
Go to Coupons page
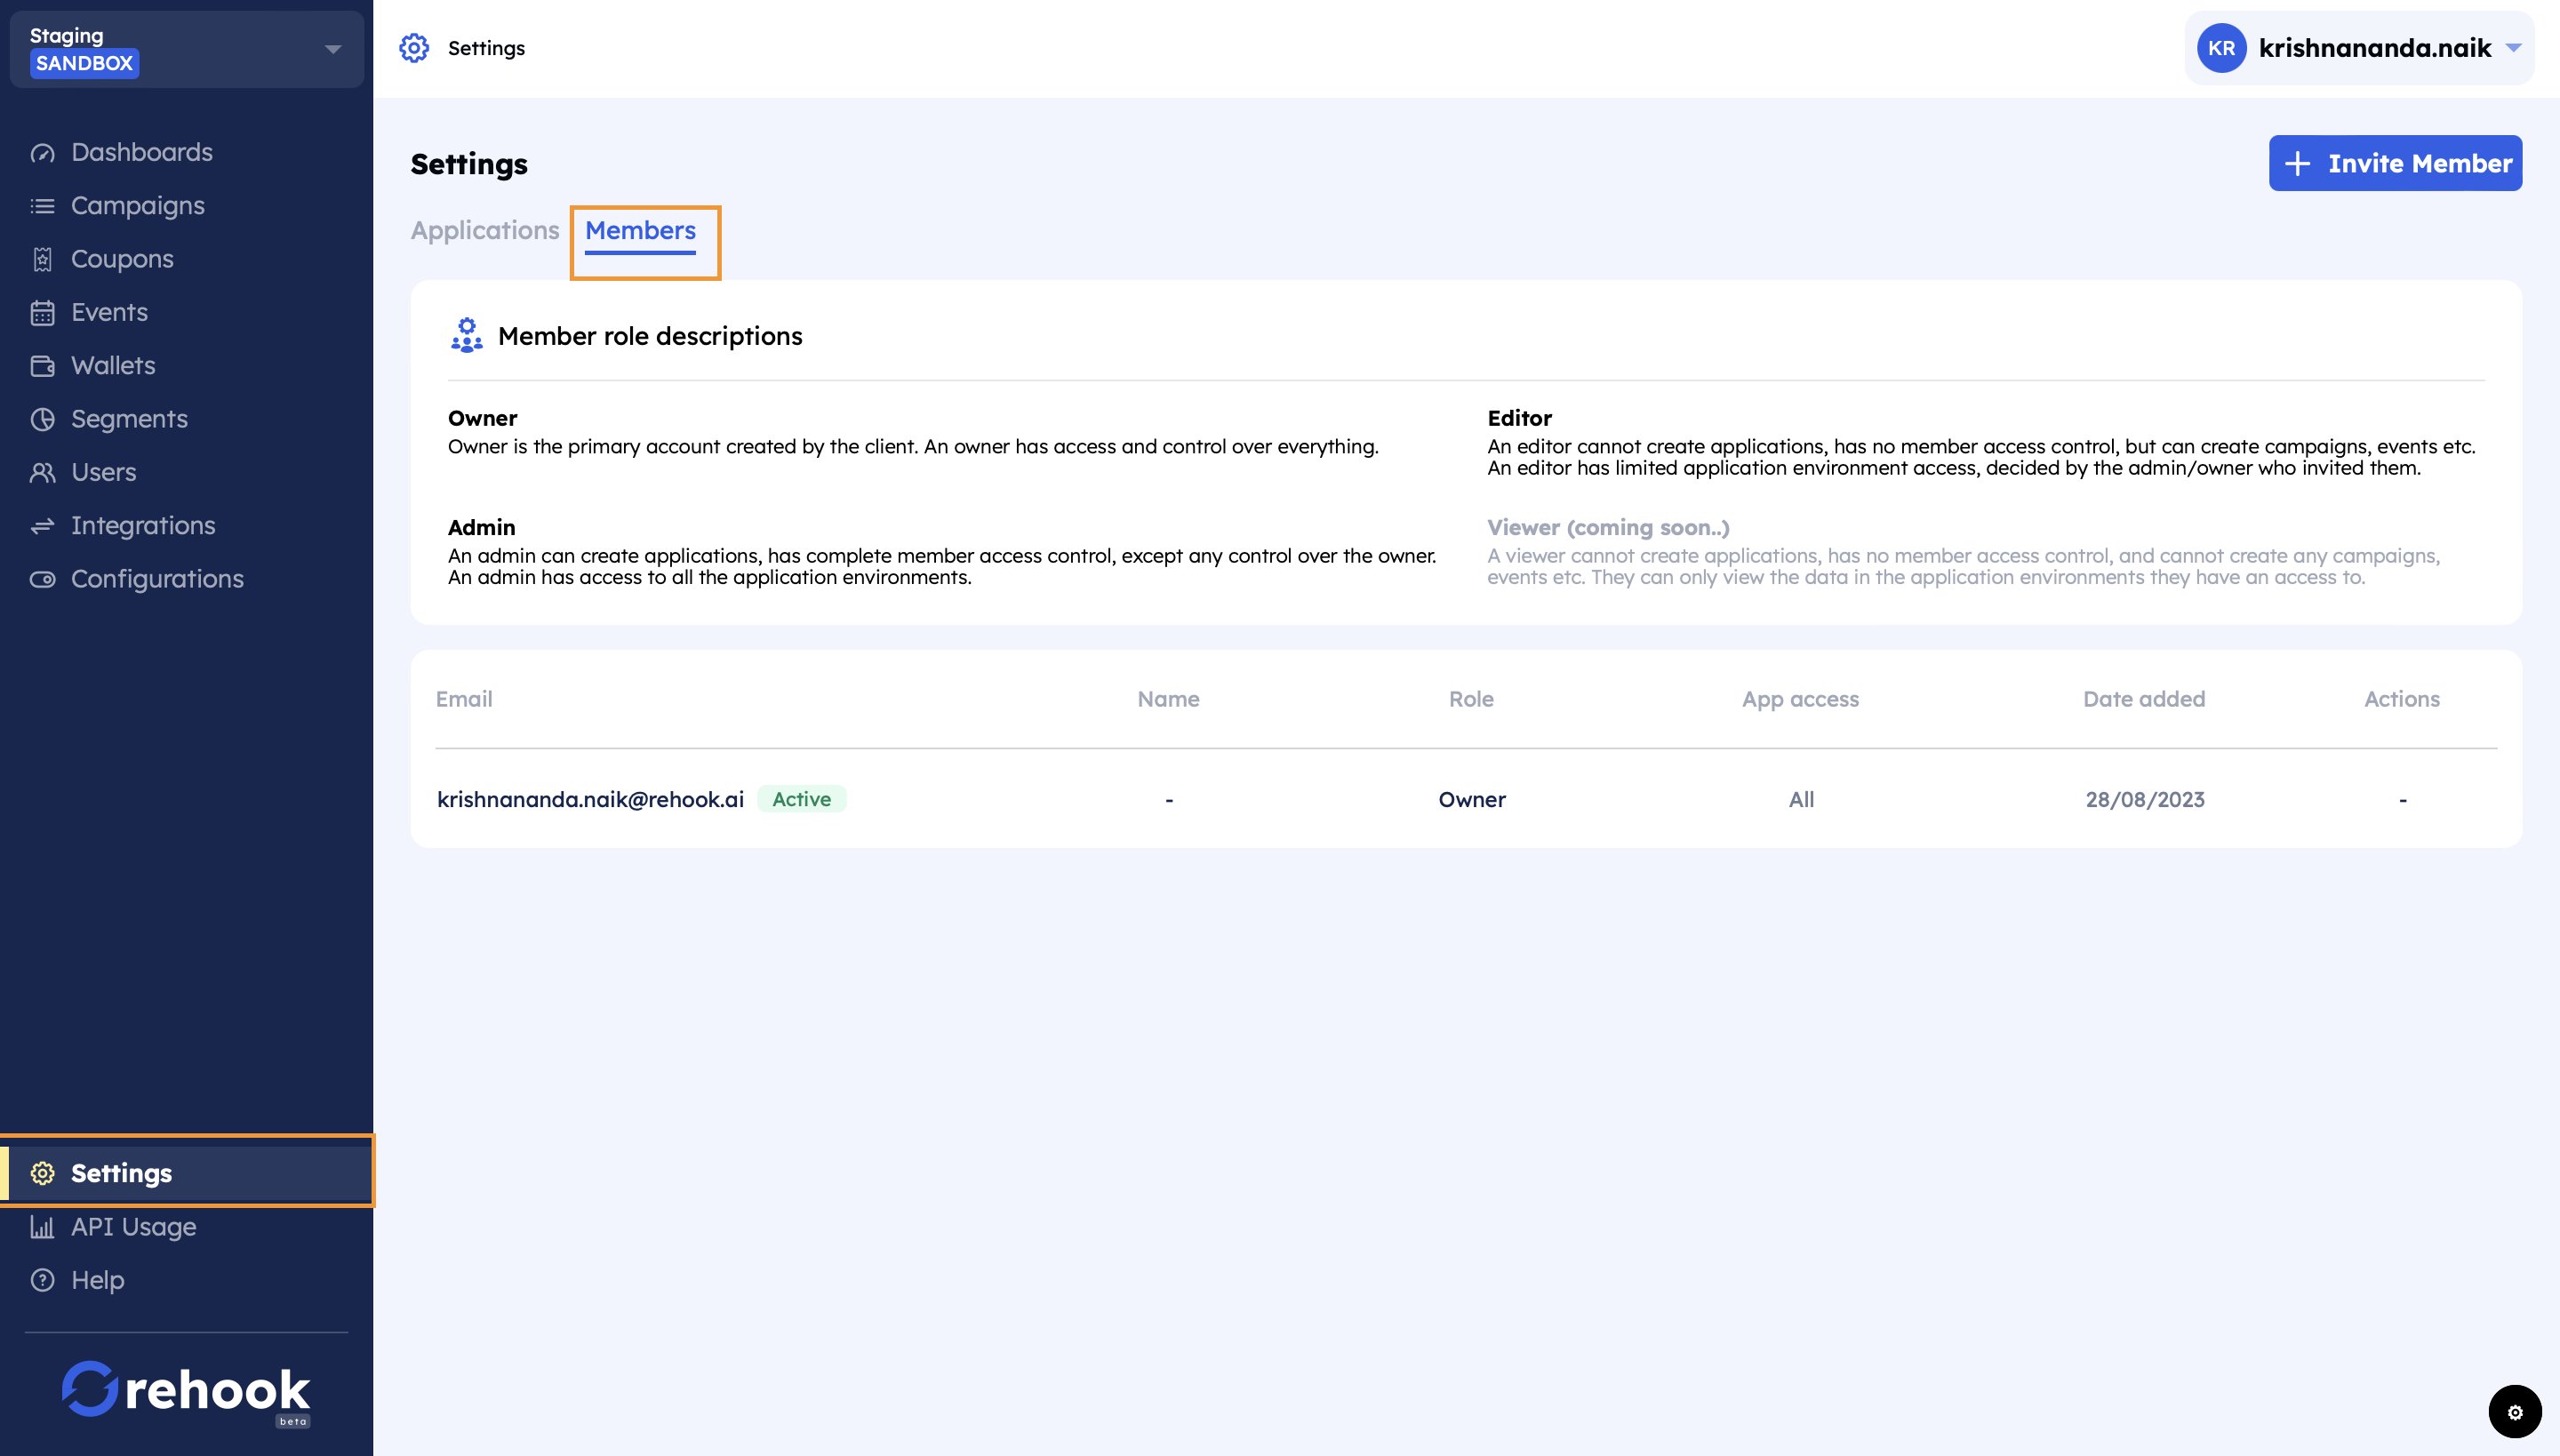[x=122, y=259]
